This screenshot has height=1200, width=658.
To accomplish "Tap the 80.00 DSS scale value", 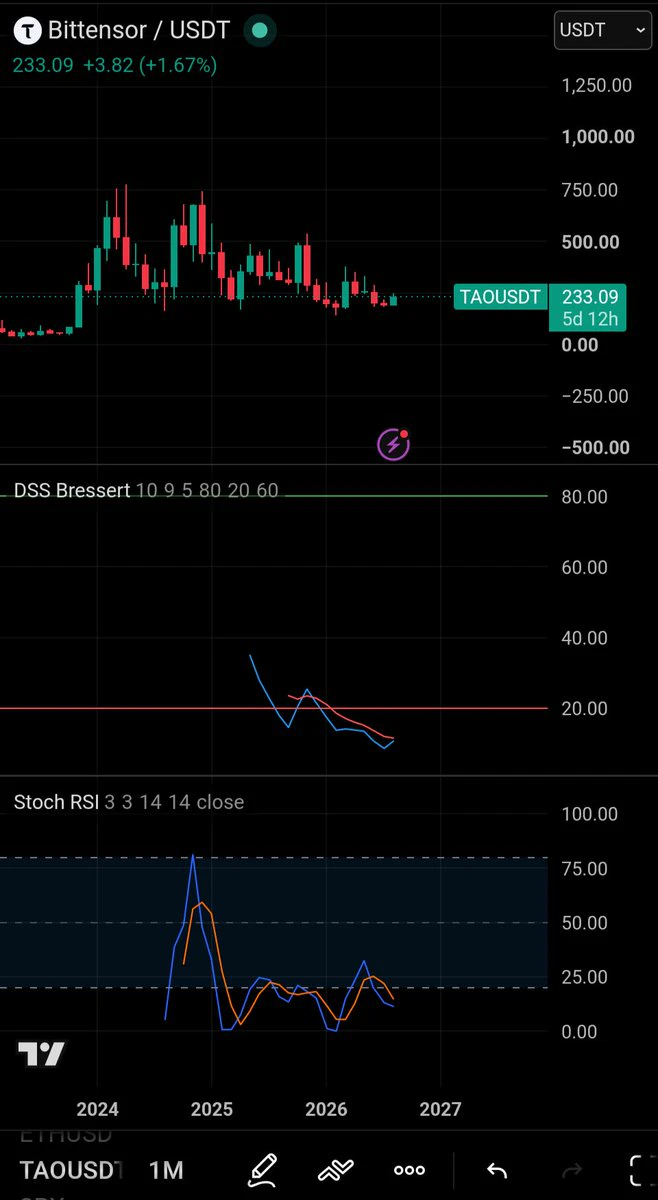I will (x=585, y=497).
